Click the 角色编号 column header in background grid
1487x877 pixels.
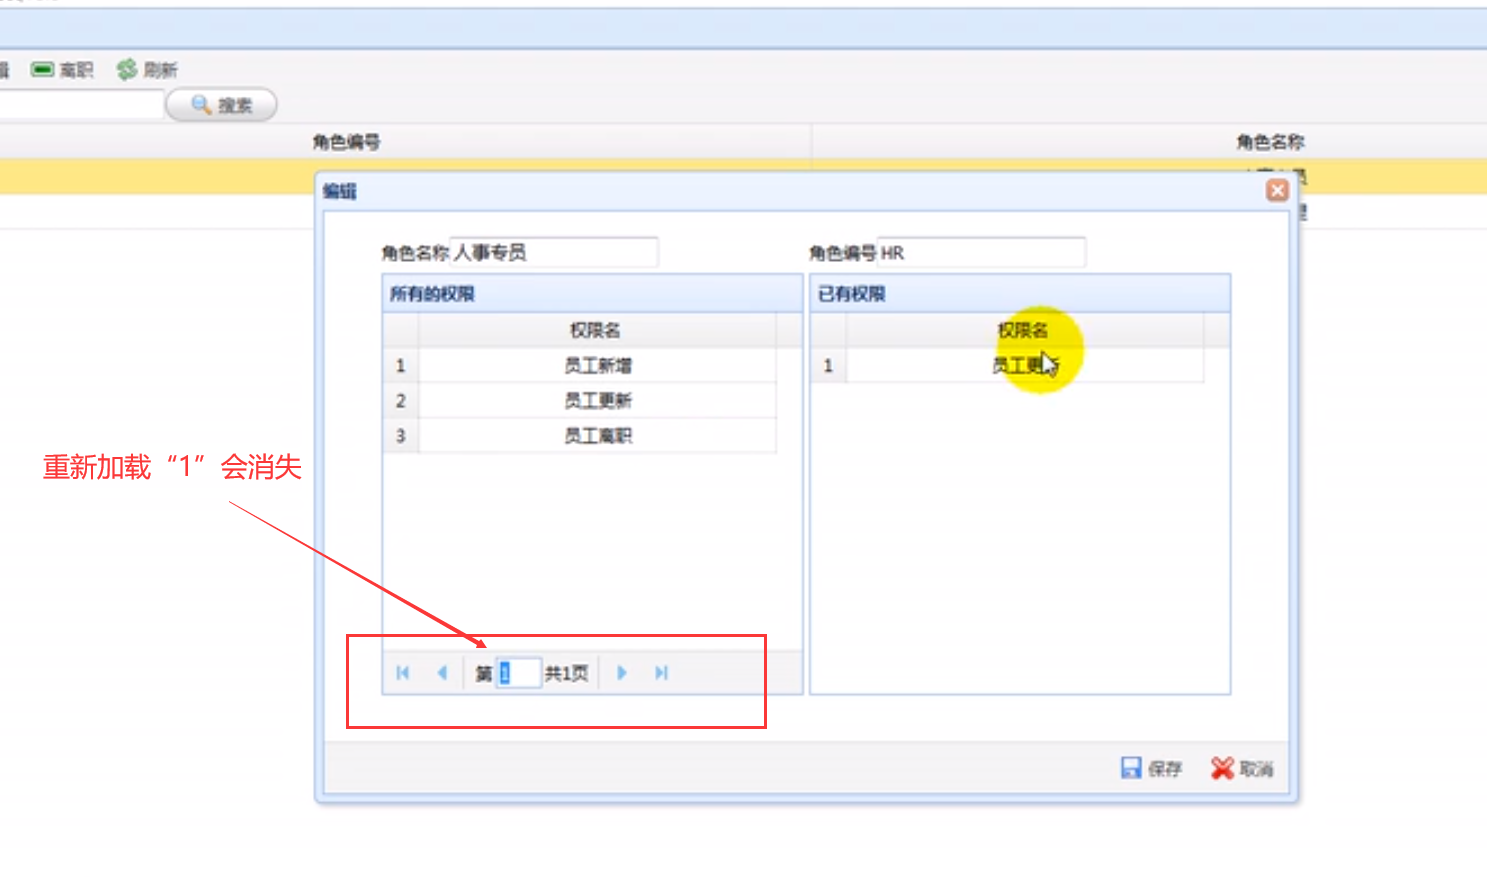pos(346,142)
